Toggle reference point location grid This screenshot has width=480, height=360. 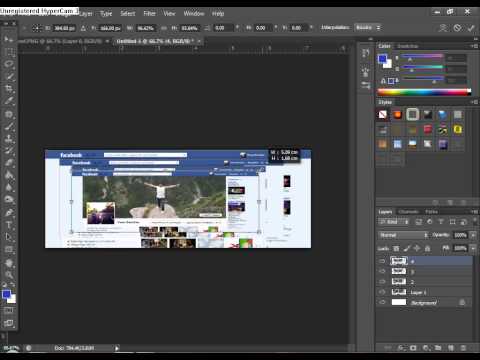pos(36,28)
